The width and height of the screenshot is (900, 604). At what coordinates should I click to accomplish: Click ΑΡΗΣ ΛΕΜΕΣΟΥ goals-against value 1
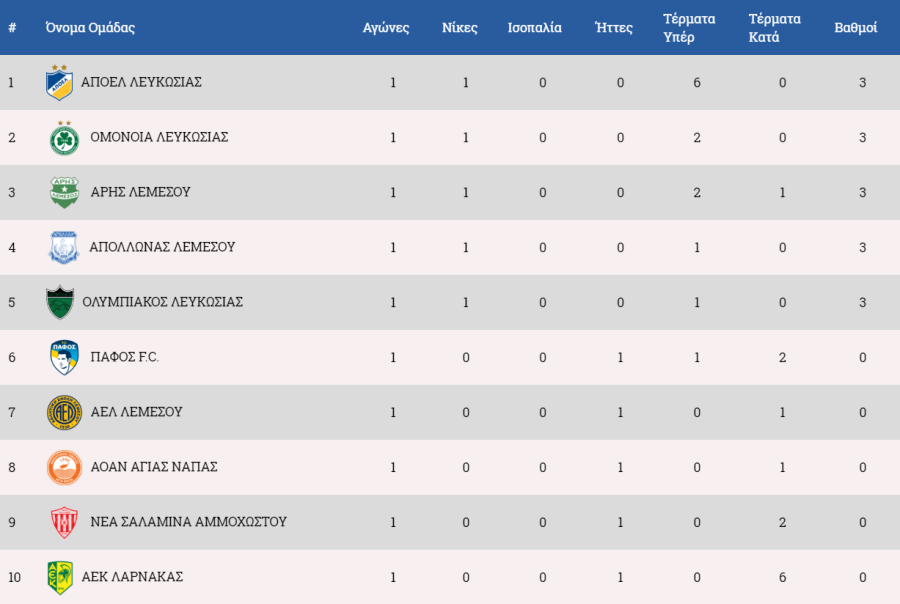pos(782,192)
